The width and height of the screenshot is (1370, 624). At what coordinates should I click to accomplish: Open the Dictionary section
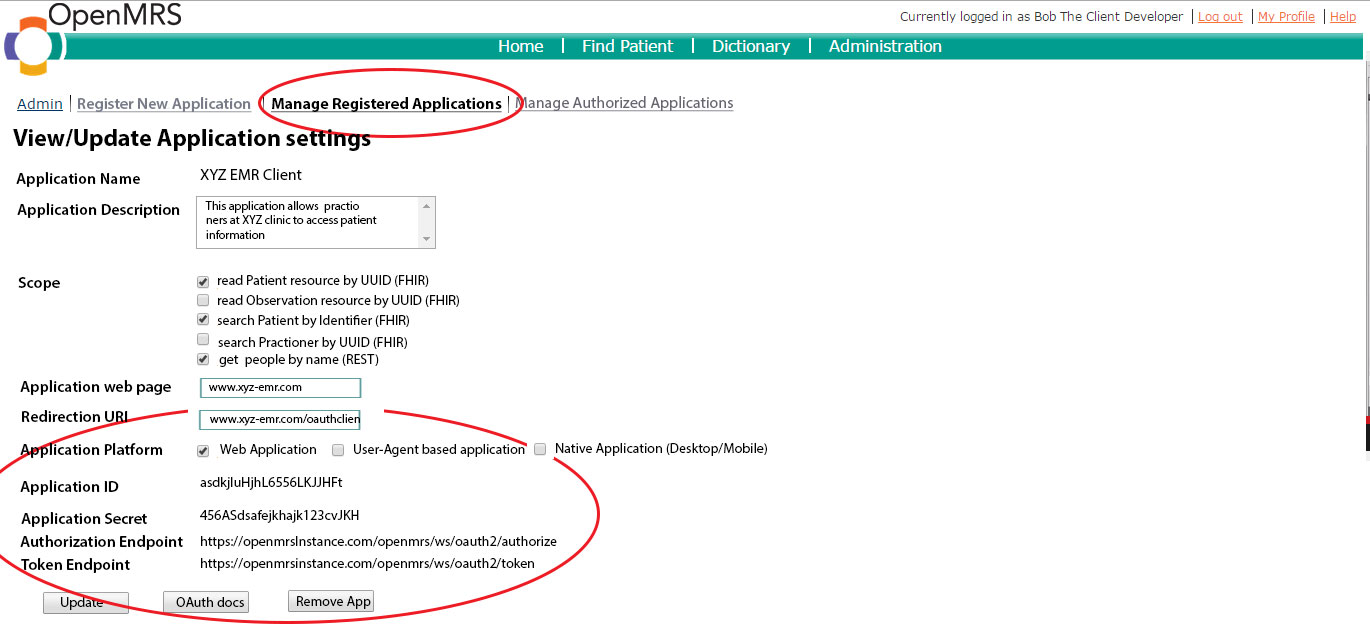click(x=751, y=46)
